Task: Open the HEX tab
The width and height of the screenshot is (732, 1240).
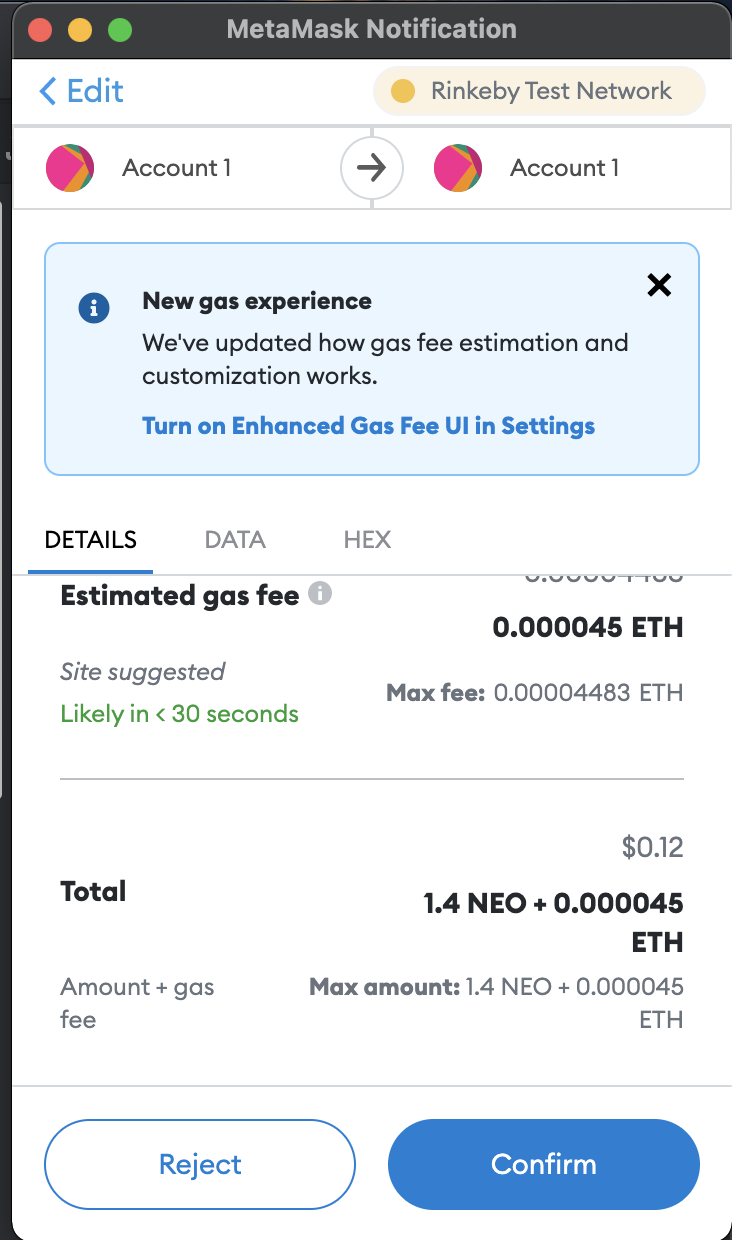Action: (367, 541)
